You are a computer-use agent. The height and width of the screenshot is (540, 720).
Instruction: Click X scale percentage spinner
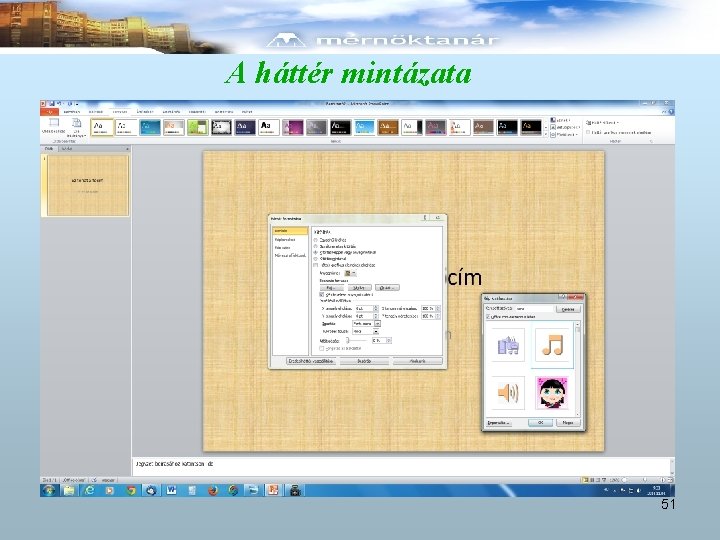(438, 309)
